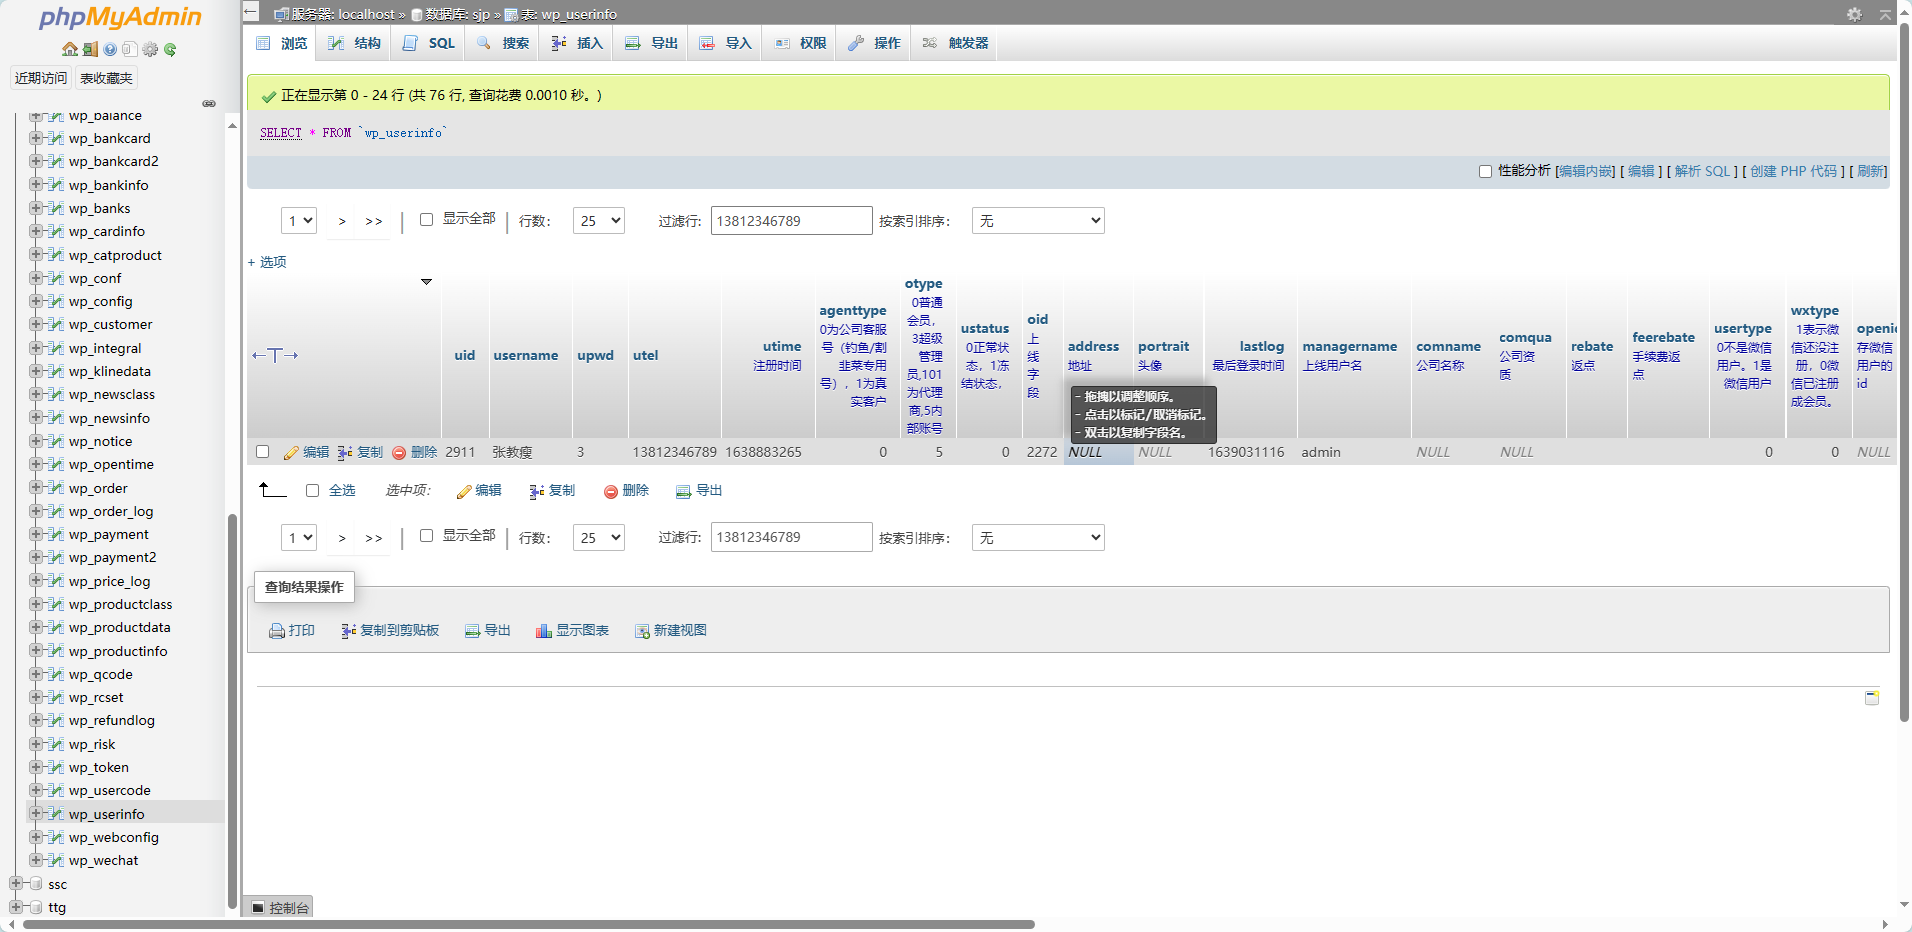Click the create view icon
Image resolution: width=1912 pixels, height=932 pixels.
pyautogui.click(x=642, y=631)
